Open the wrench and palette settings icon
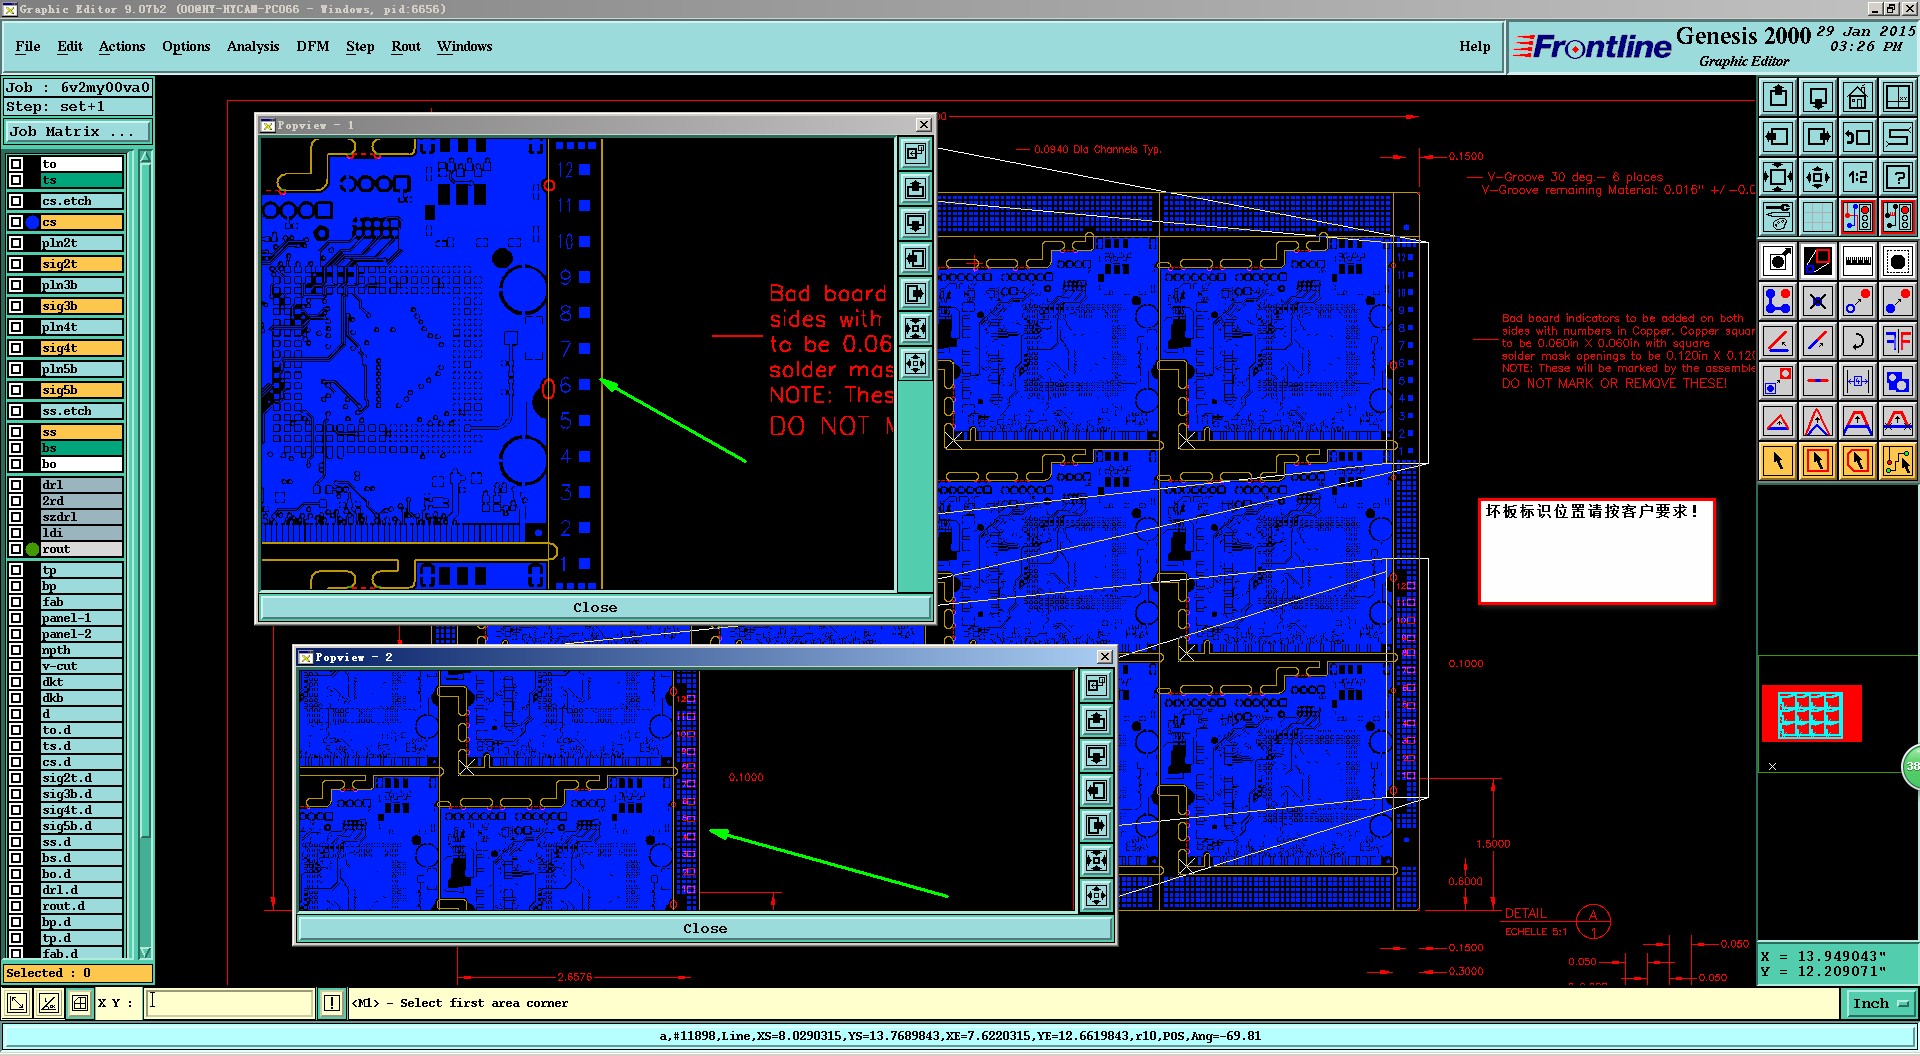 [1778, 216]
